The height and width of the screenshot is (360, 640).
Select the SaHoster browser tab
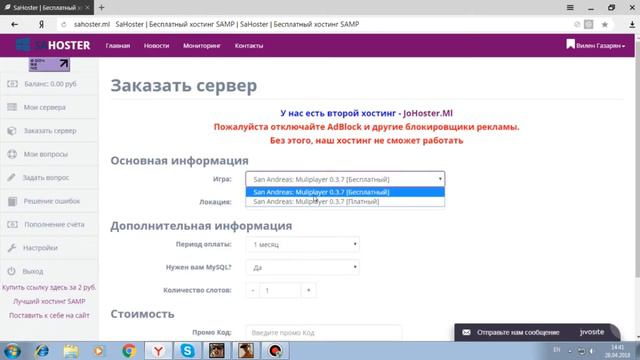[x=47, y=7]
